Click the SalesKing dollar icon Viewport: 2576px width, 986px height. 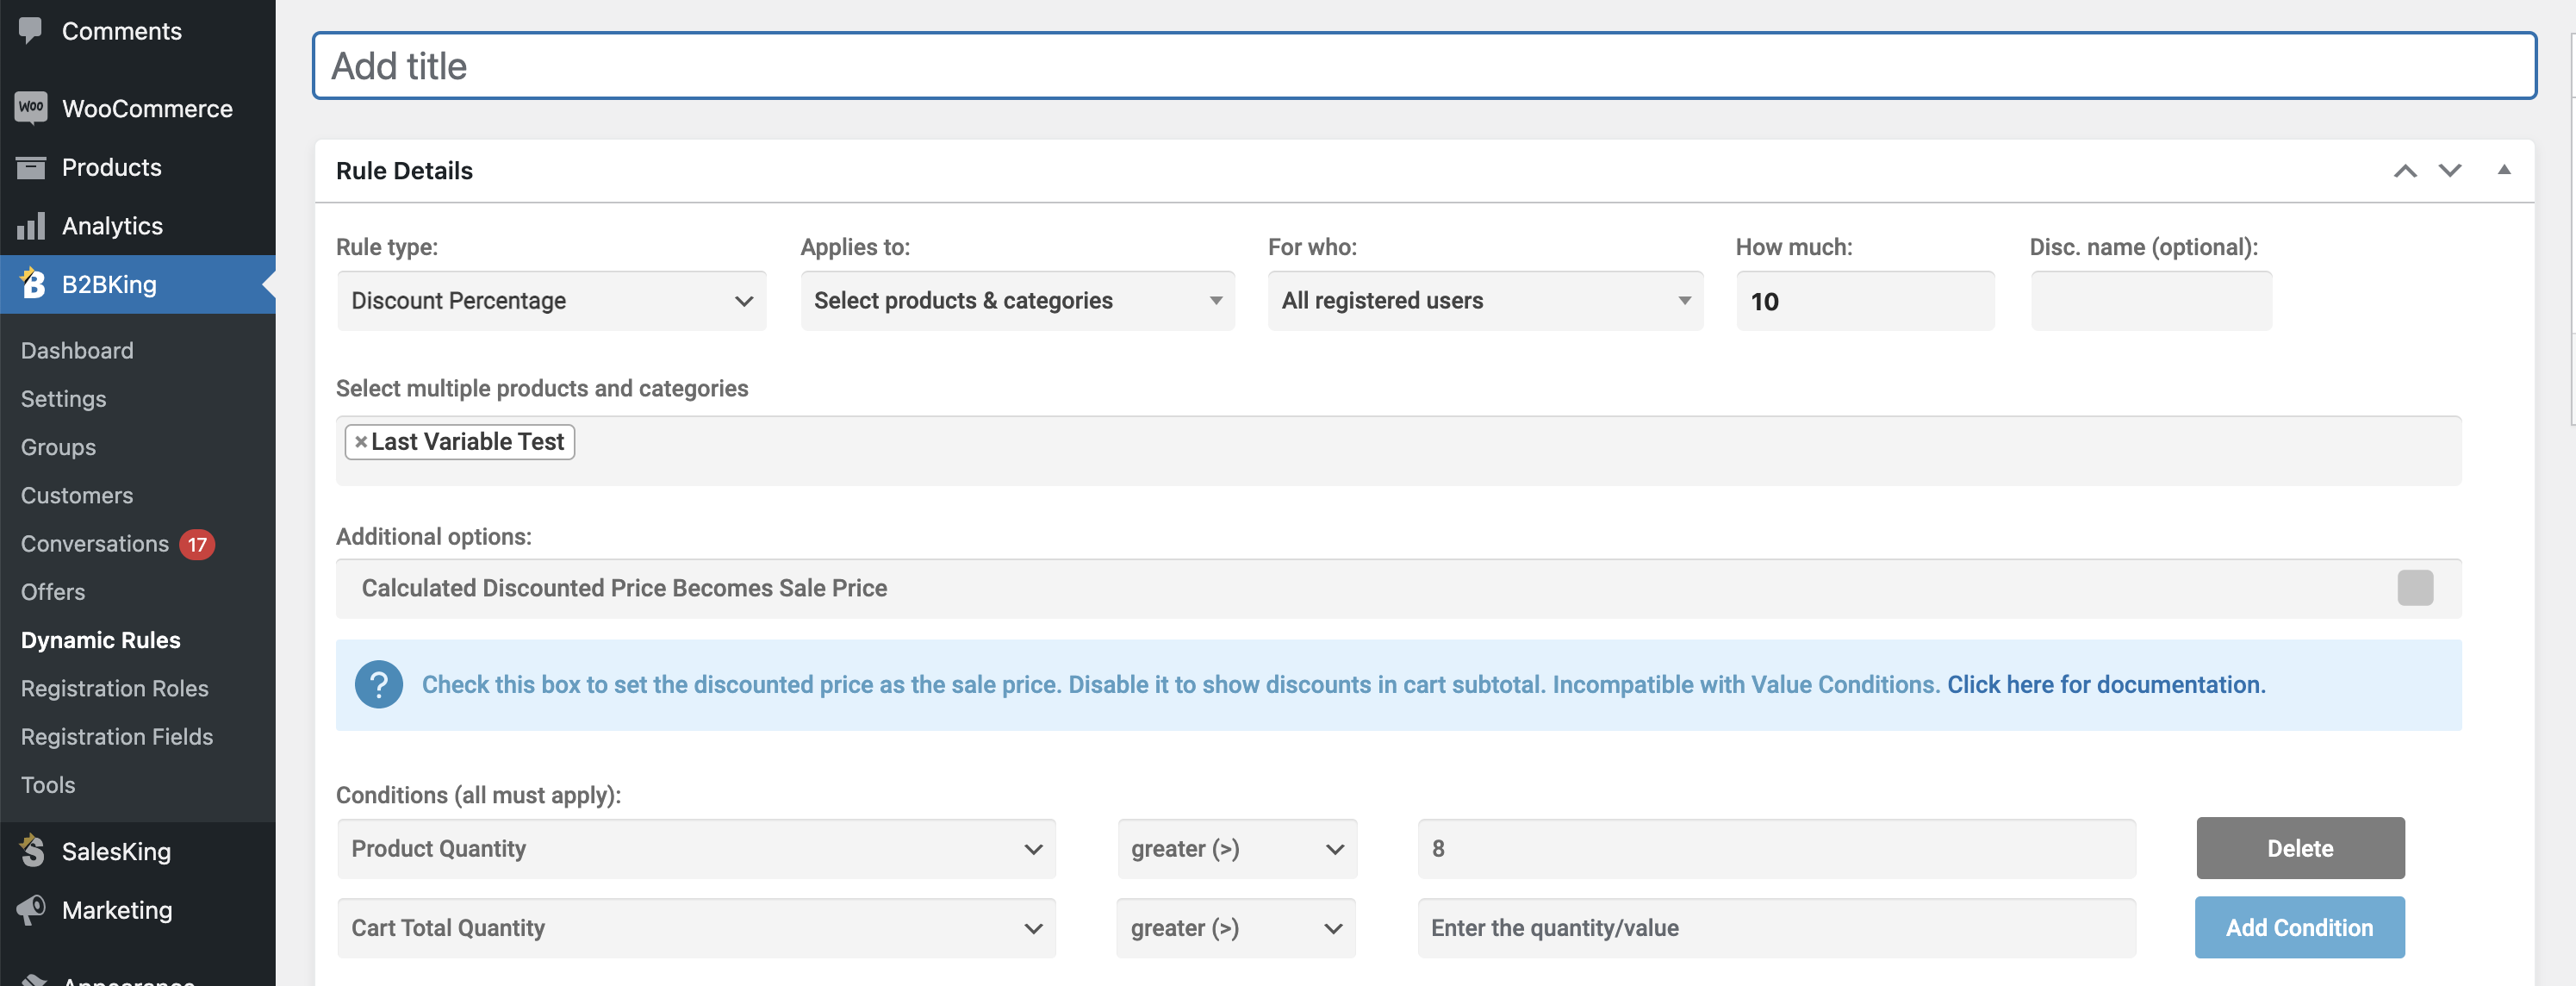pyautogui.click(x=33, y=850)
